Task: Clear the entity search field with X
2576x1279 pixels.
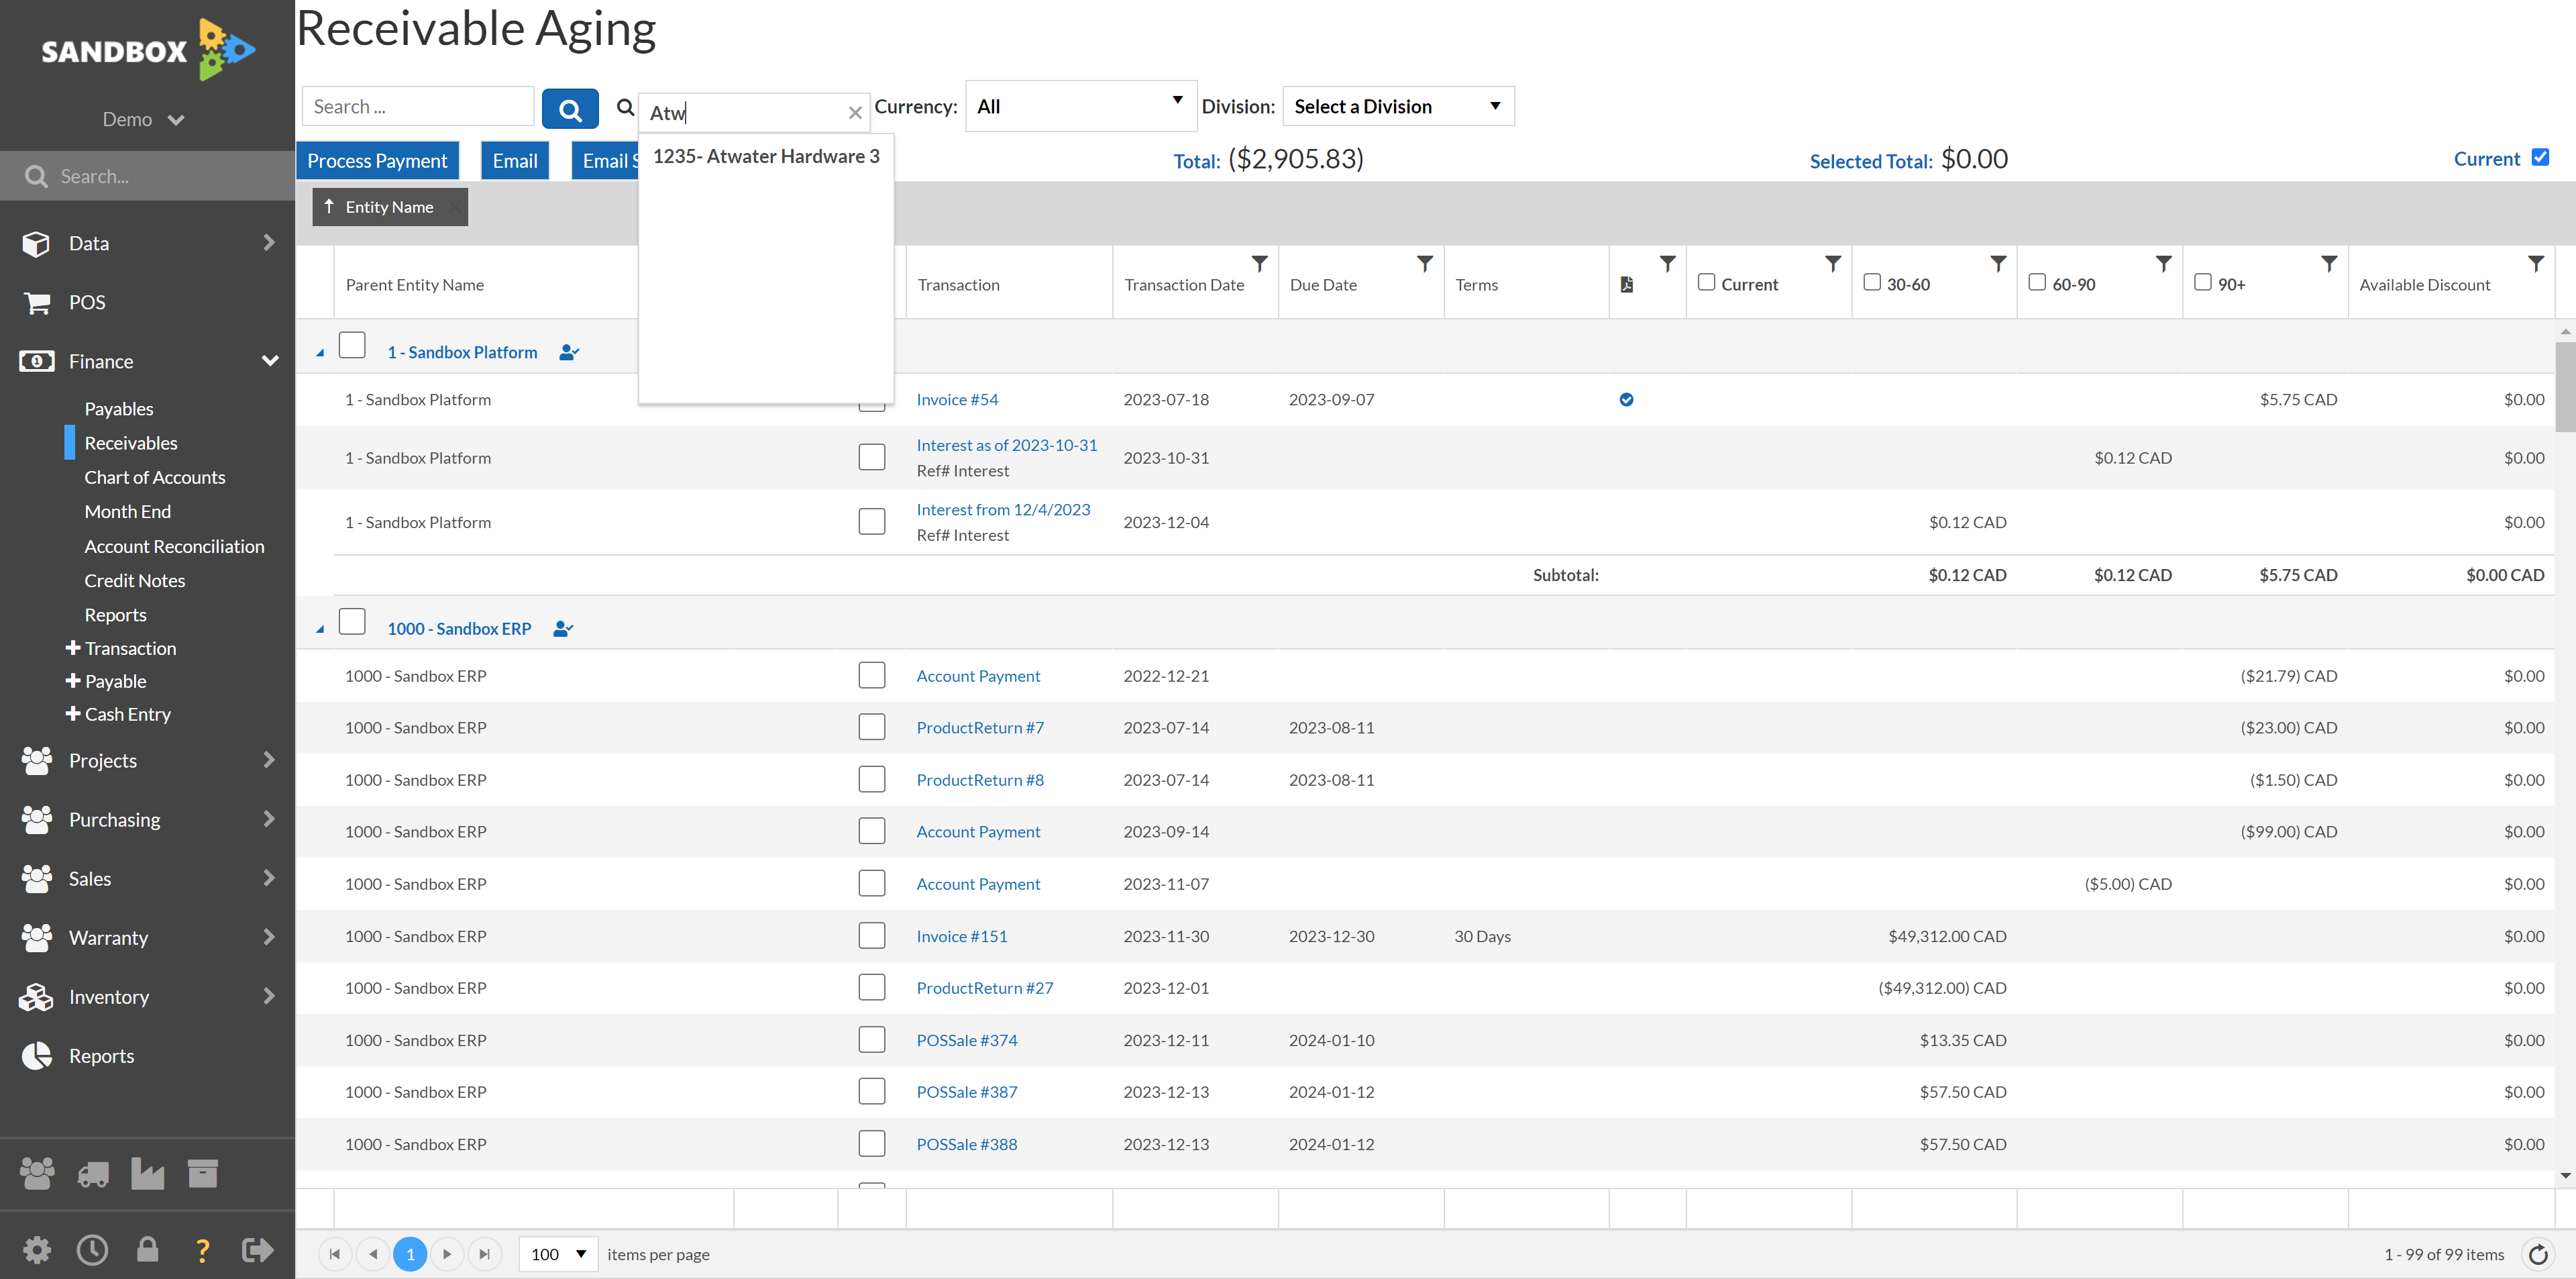Action: [855, 113]
